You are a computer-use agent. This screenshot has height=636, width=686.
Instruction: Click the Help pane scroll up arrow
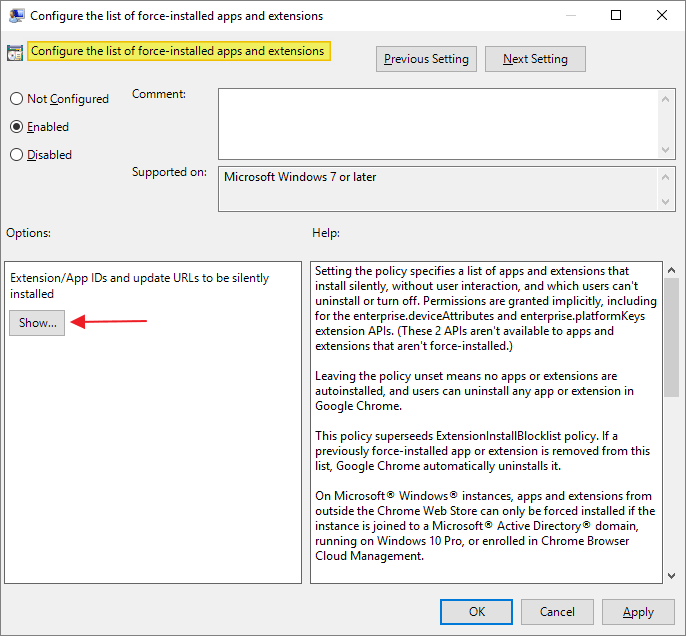(671, 270)
